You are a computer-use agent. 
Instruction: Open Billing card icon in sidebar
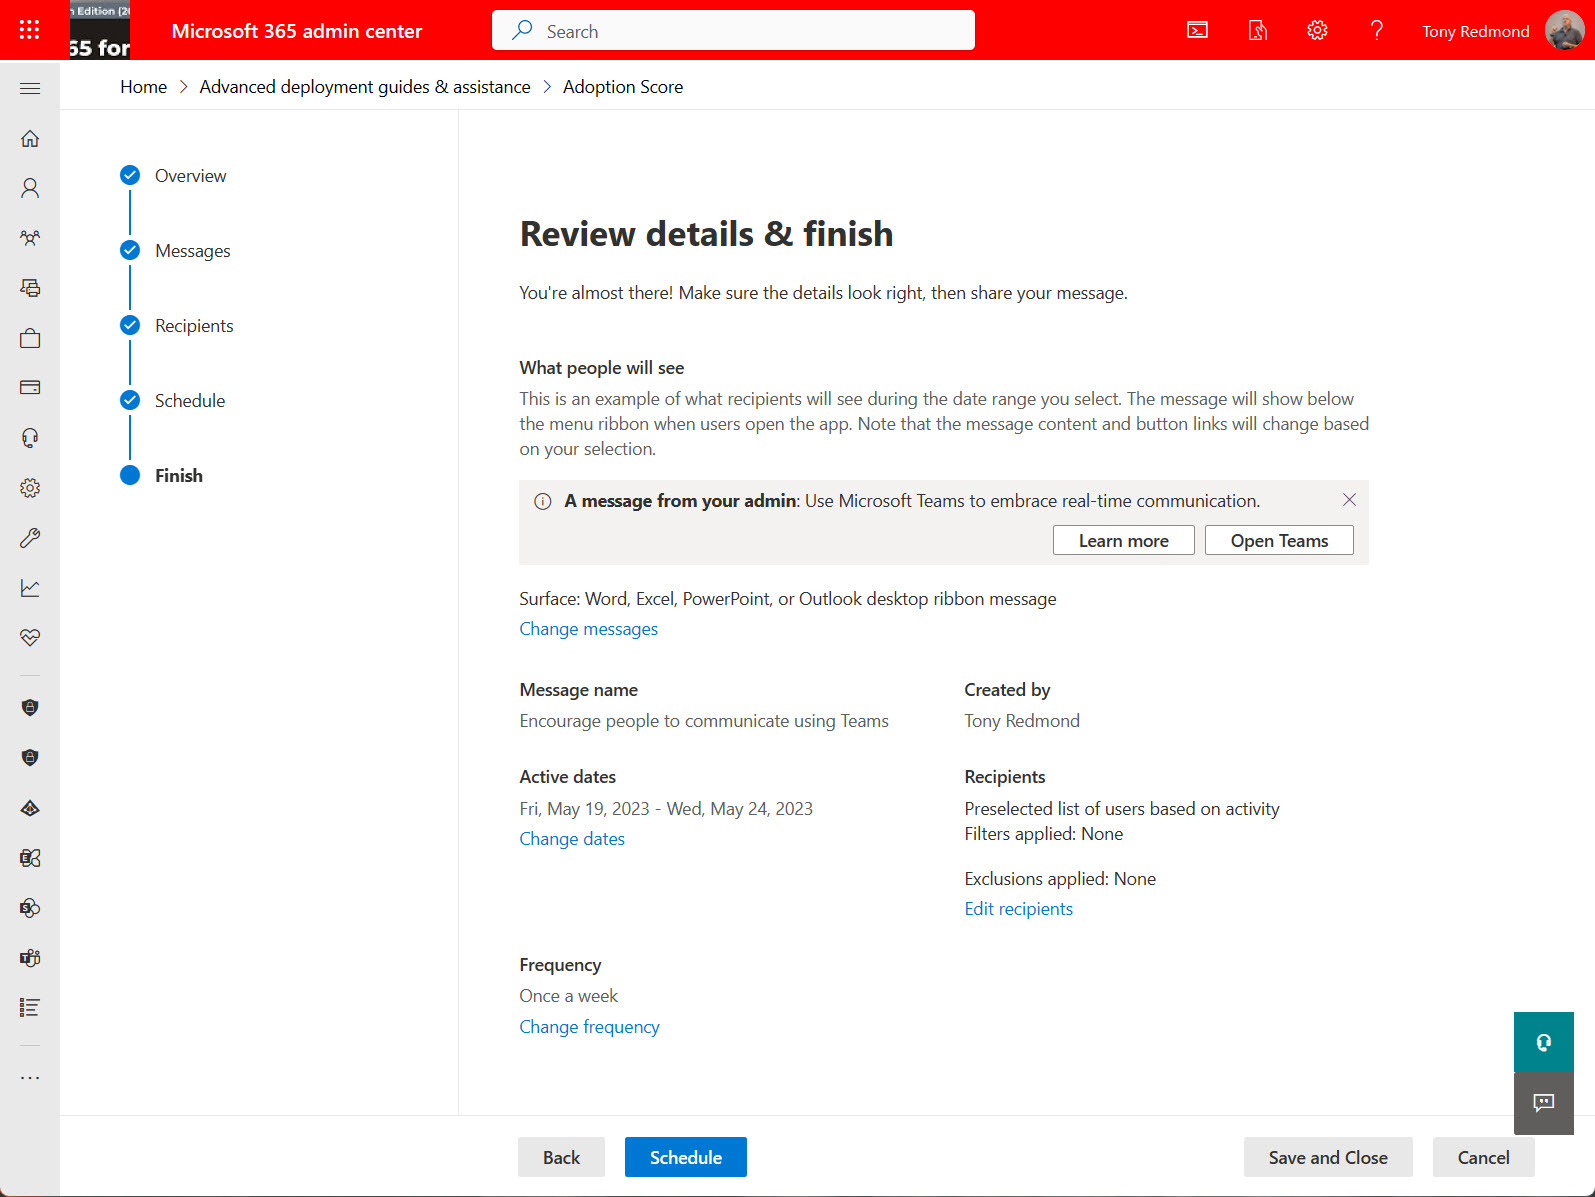[30, 388]
